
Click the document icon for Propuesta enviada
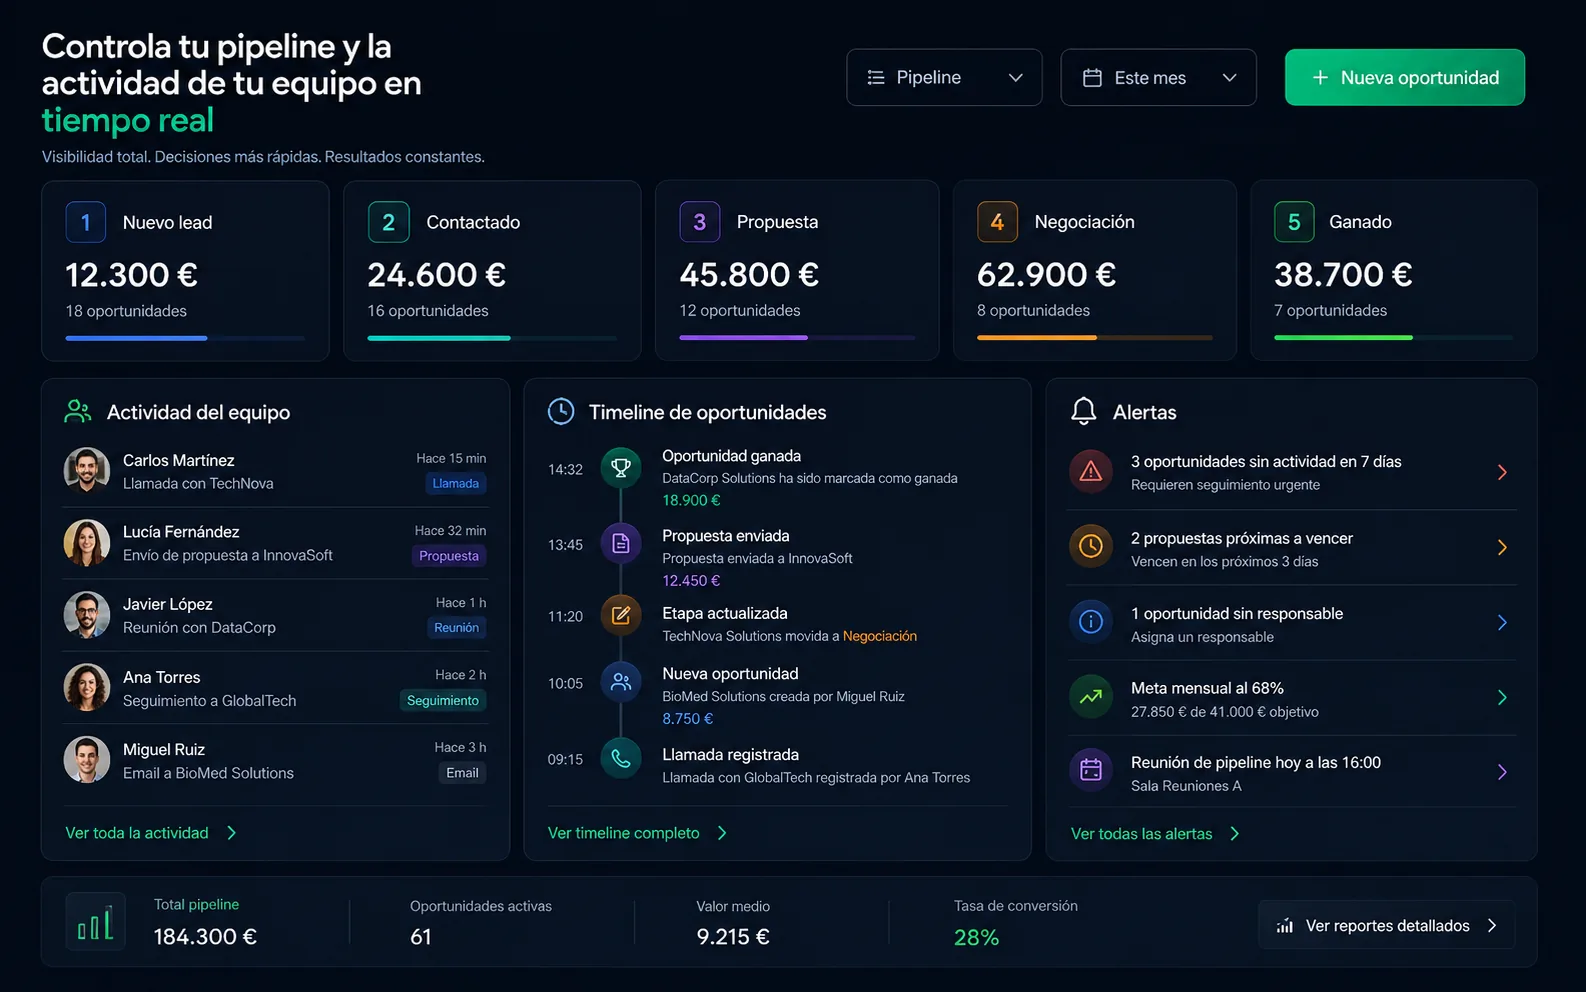(x=621, y=544)
